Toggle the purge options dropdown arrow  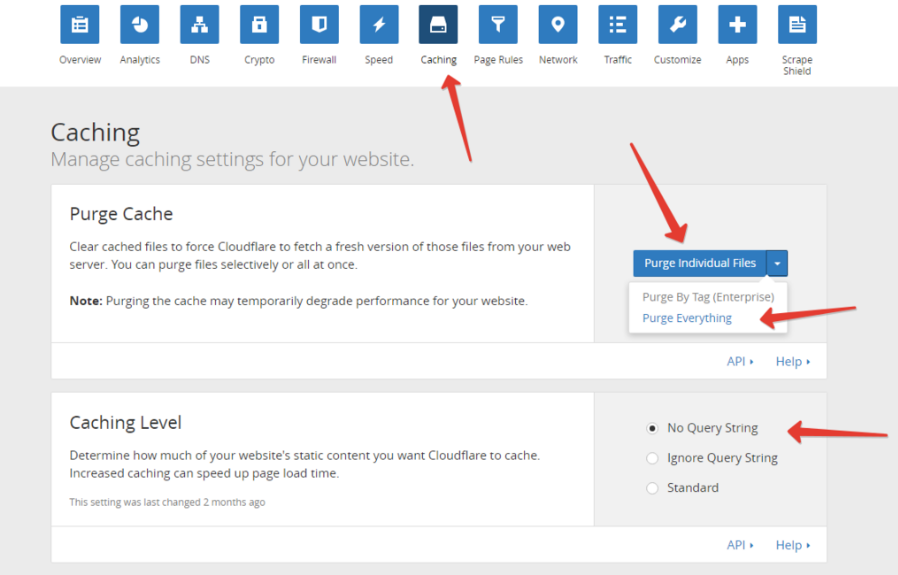[777, 263]
